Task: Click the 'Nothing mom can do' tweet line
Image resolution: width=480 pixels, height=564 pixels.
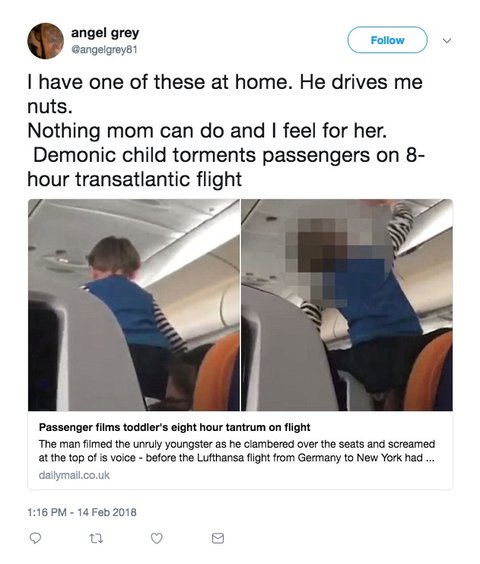Action: click(x=207, y=130)
